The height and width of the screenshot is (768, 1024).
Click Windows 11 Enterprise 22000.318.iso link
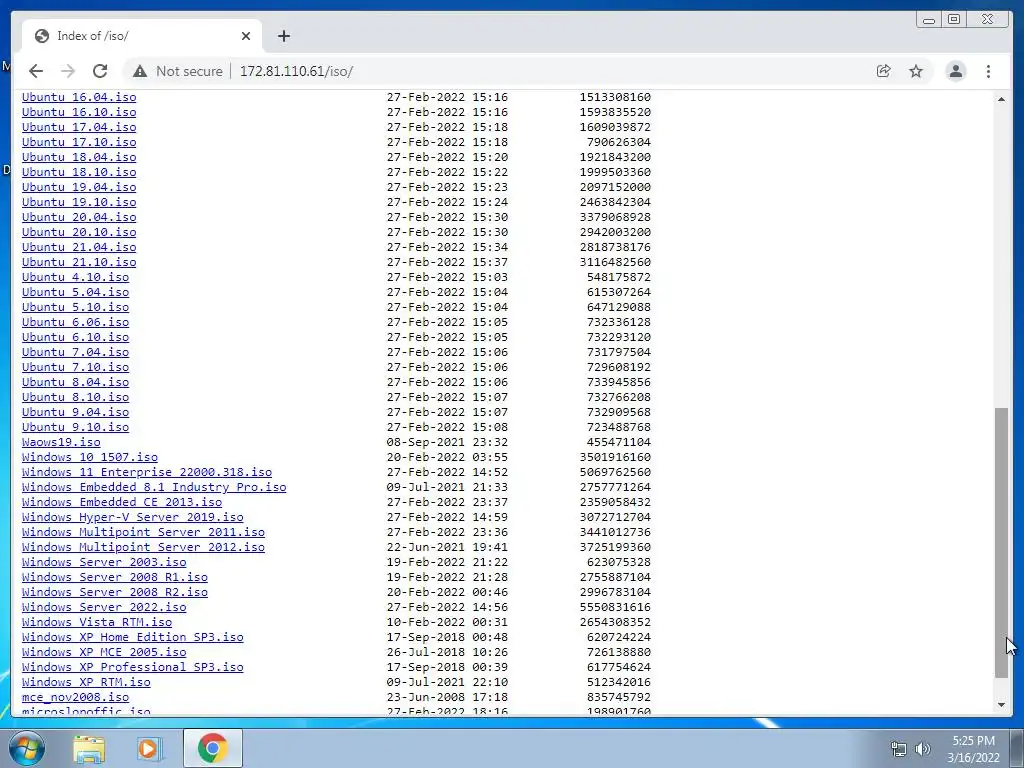pos(147,473)
